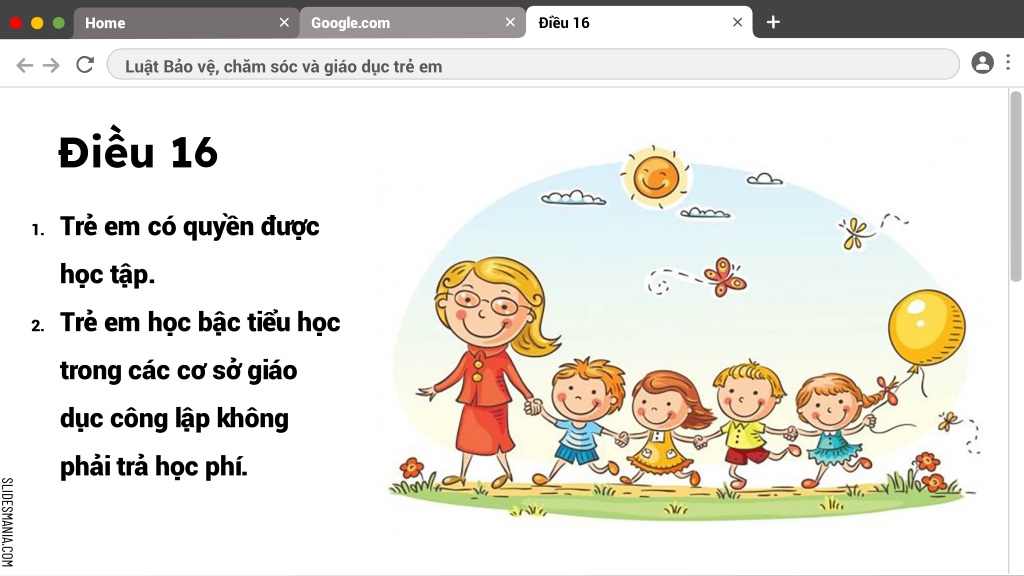Close the Google.com tab with its X
Screen dimensions: 1024x576
[510, 22]
